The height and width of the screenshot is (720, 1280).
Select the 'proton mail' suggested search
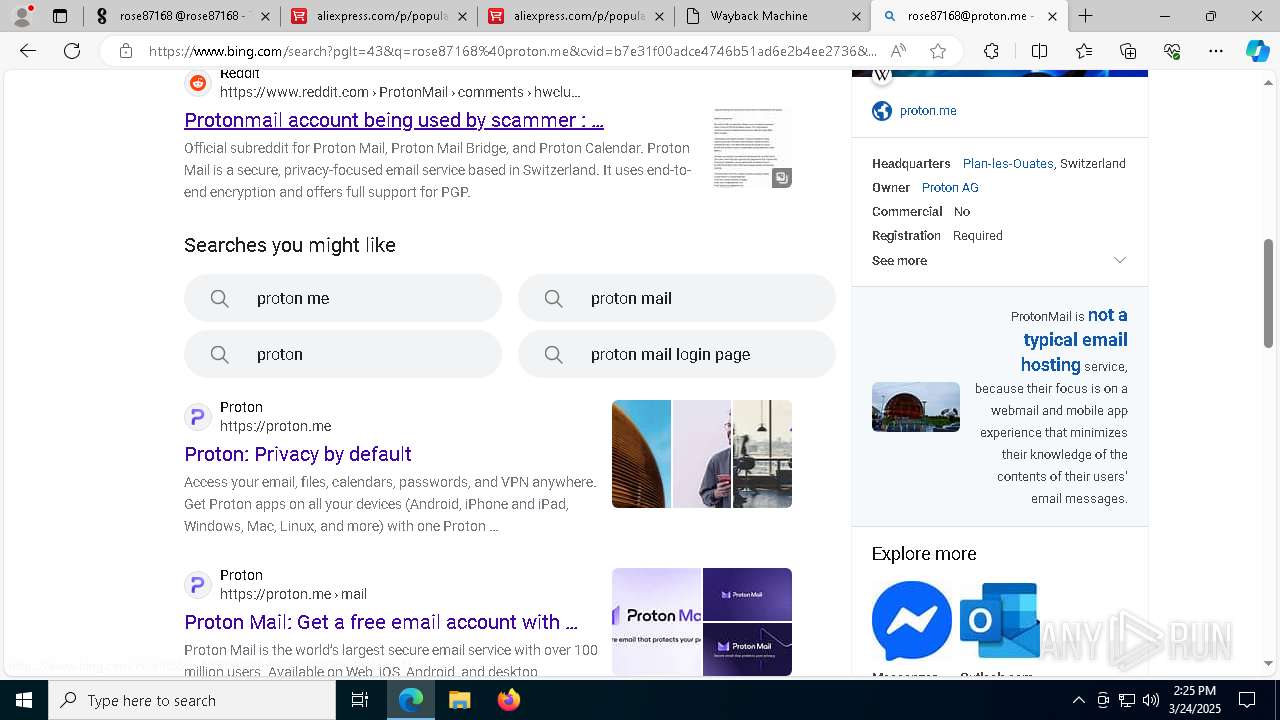point(677,298)
